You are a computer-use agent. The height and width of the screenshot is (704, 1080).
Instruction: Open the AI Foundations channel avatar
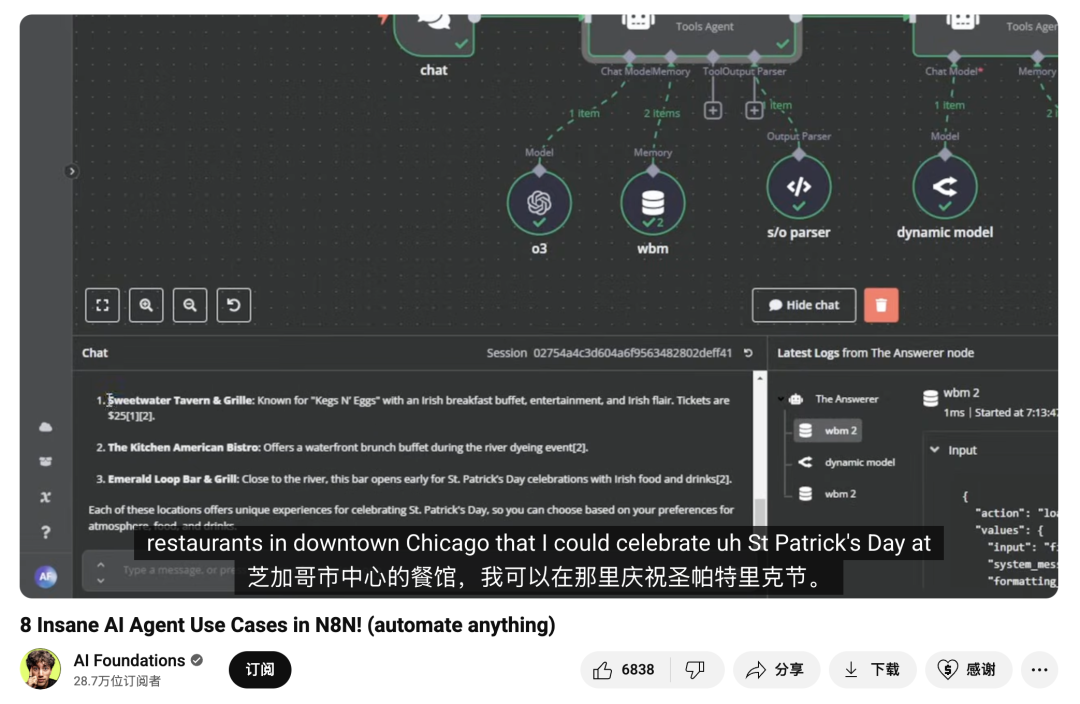41,669
